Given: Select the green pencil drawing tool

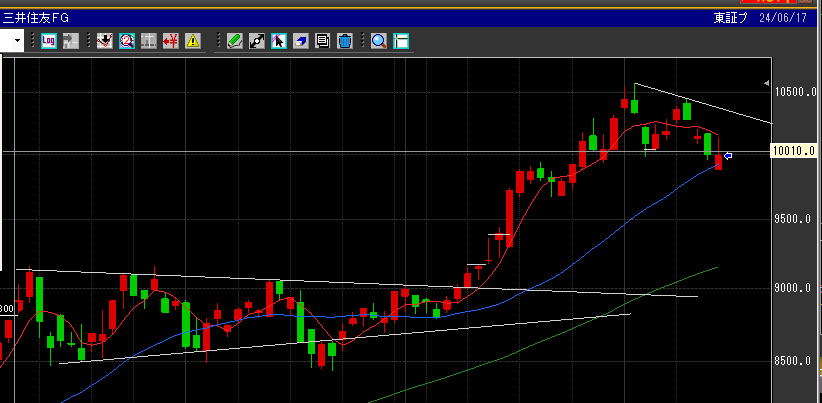Looking at the screenshot, I should [234, 41].
